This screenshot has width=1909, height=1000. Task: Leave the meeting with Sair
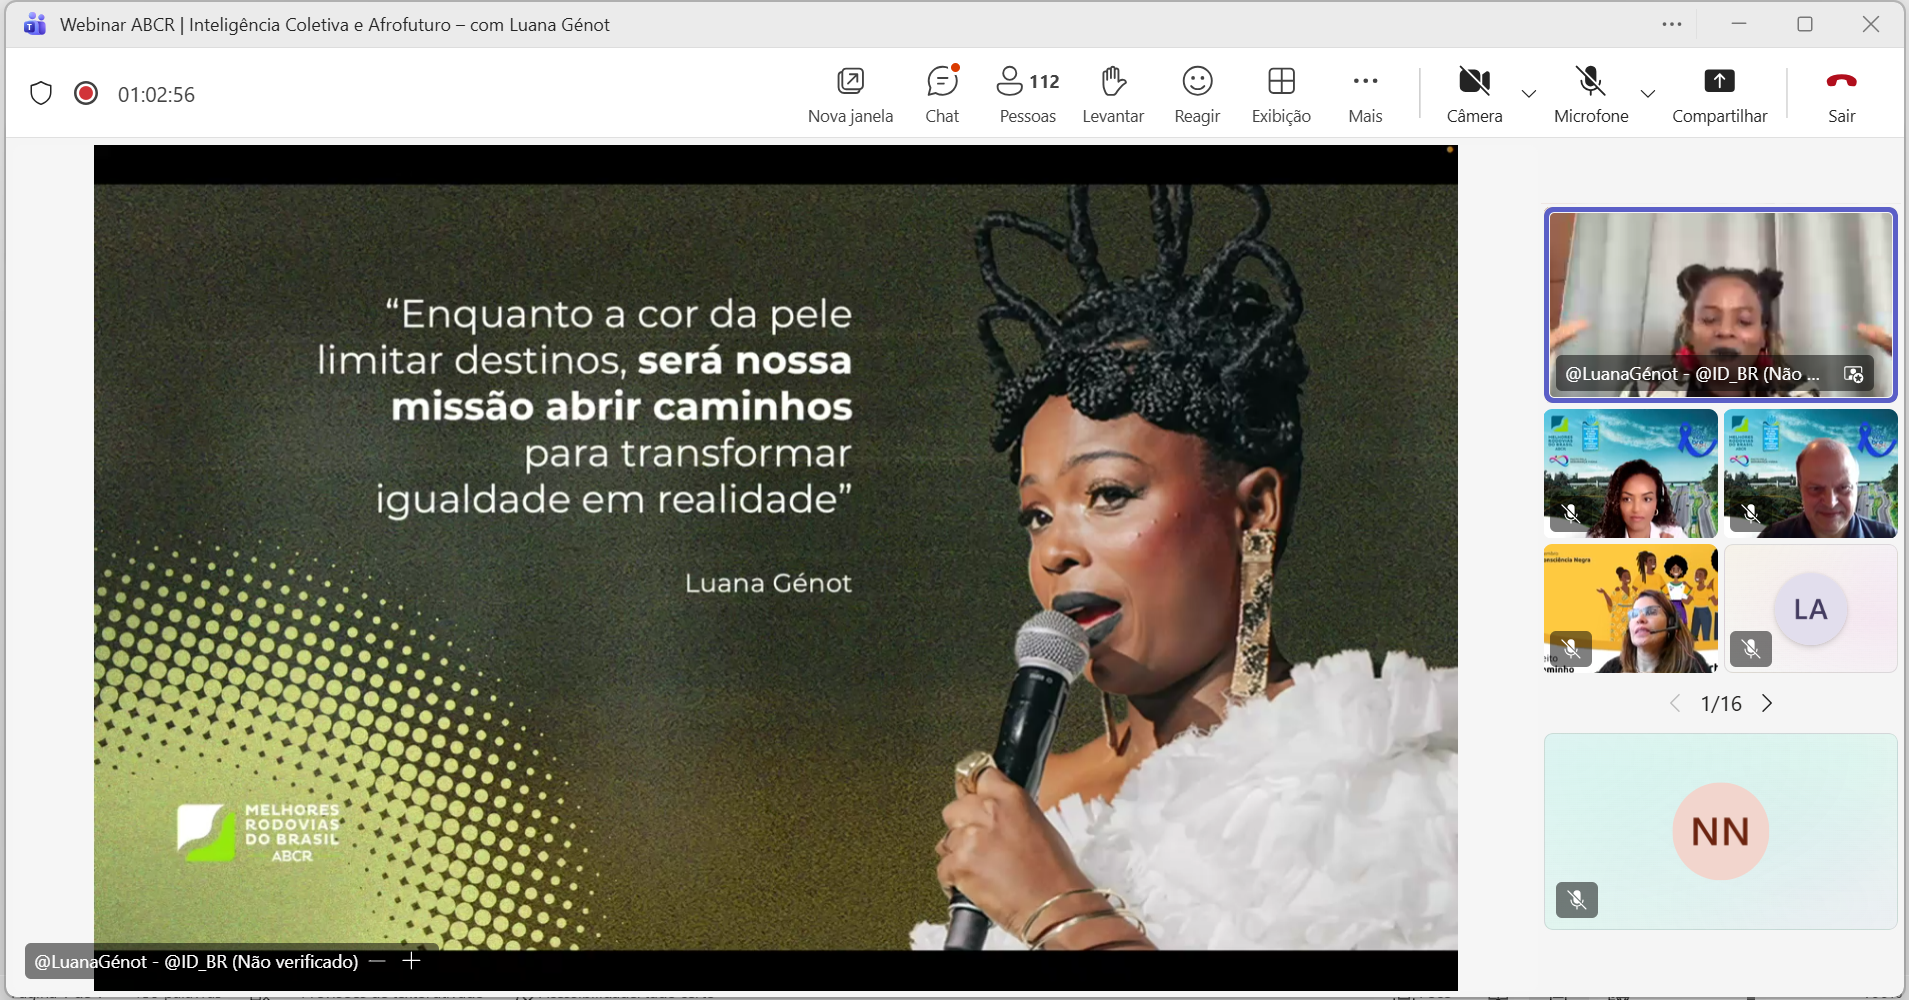pos(1841,94)
